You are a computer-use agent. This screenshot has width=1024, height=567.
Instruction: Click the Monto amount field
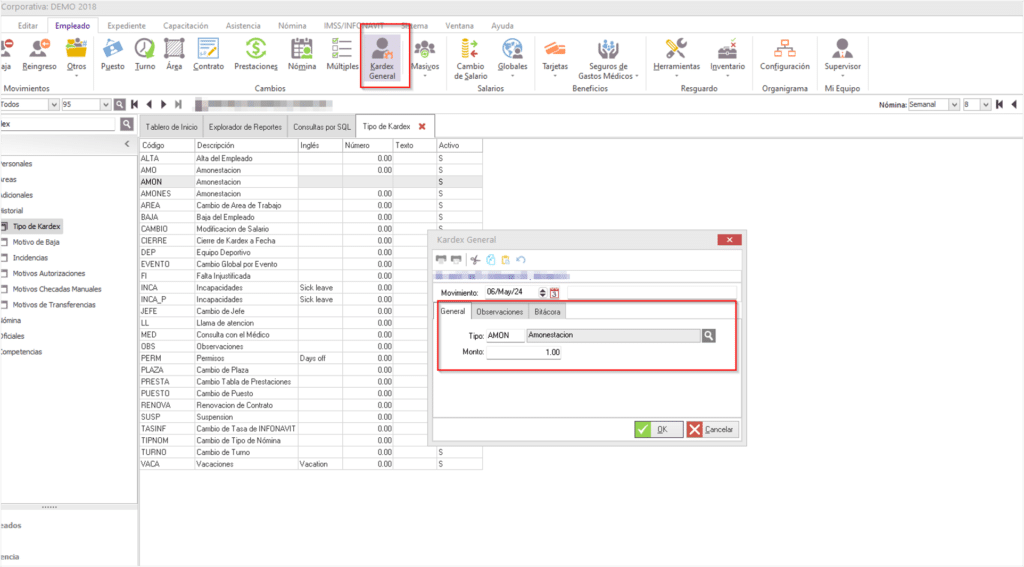pos(523,353)
